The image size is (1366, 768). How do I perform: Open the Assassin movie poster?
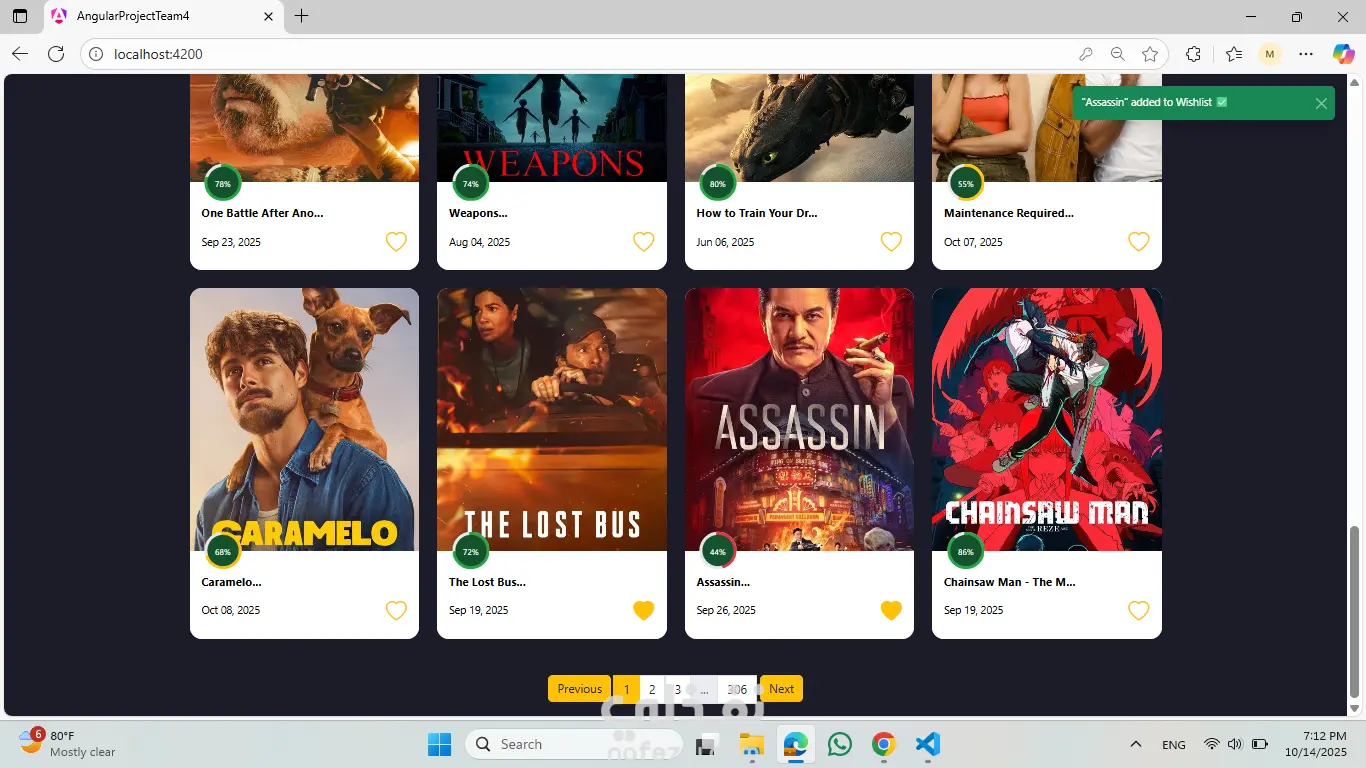click(x=799, y=419)
